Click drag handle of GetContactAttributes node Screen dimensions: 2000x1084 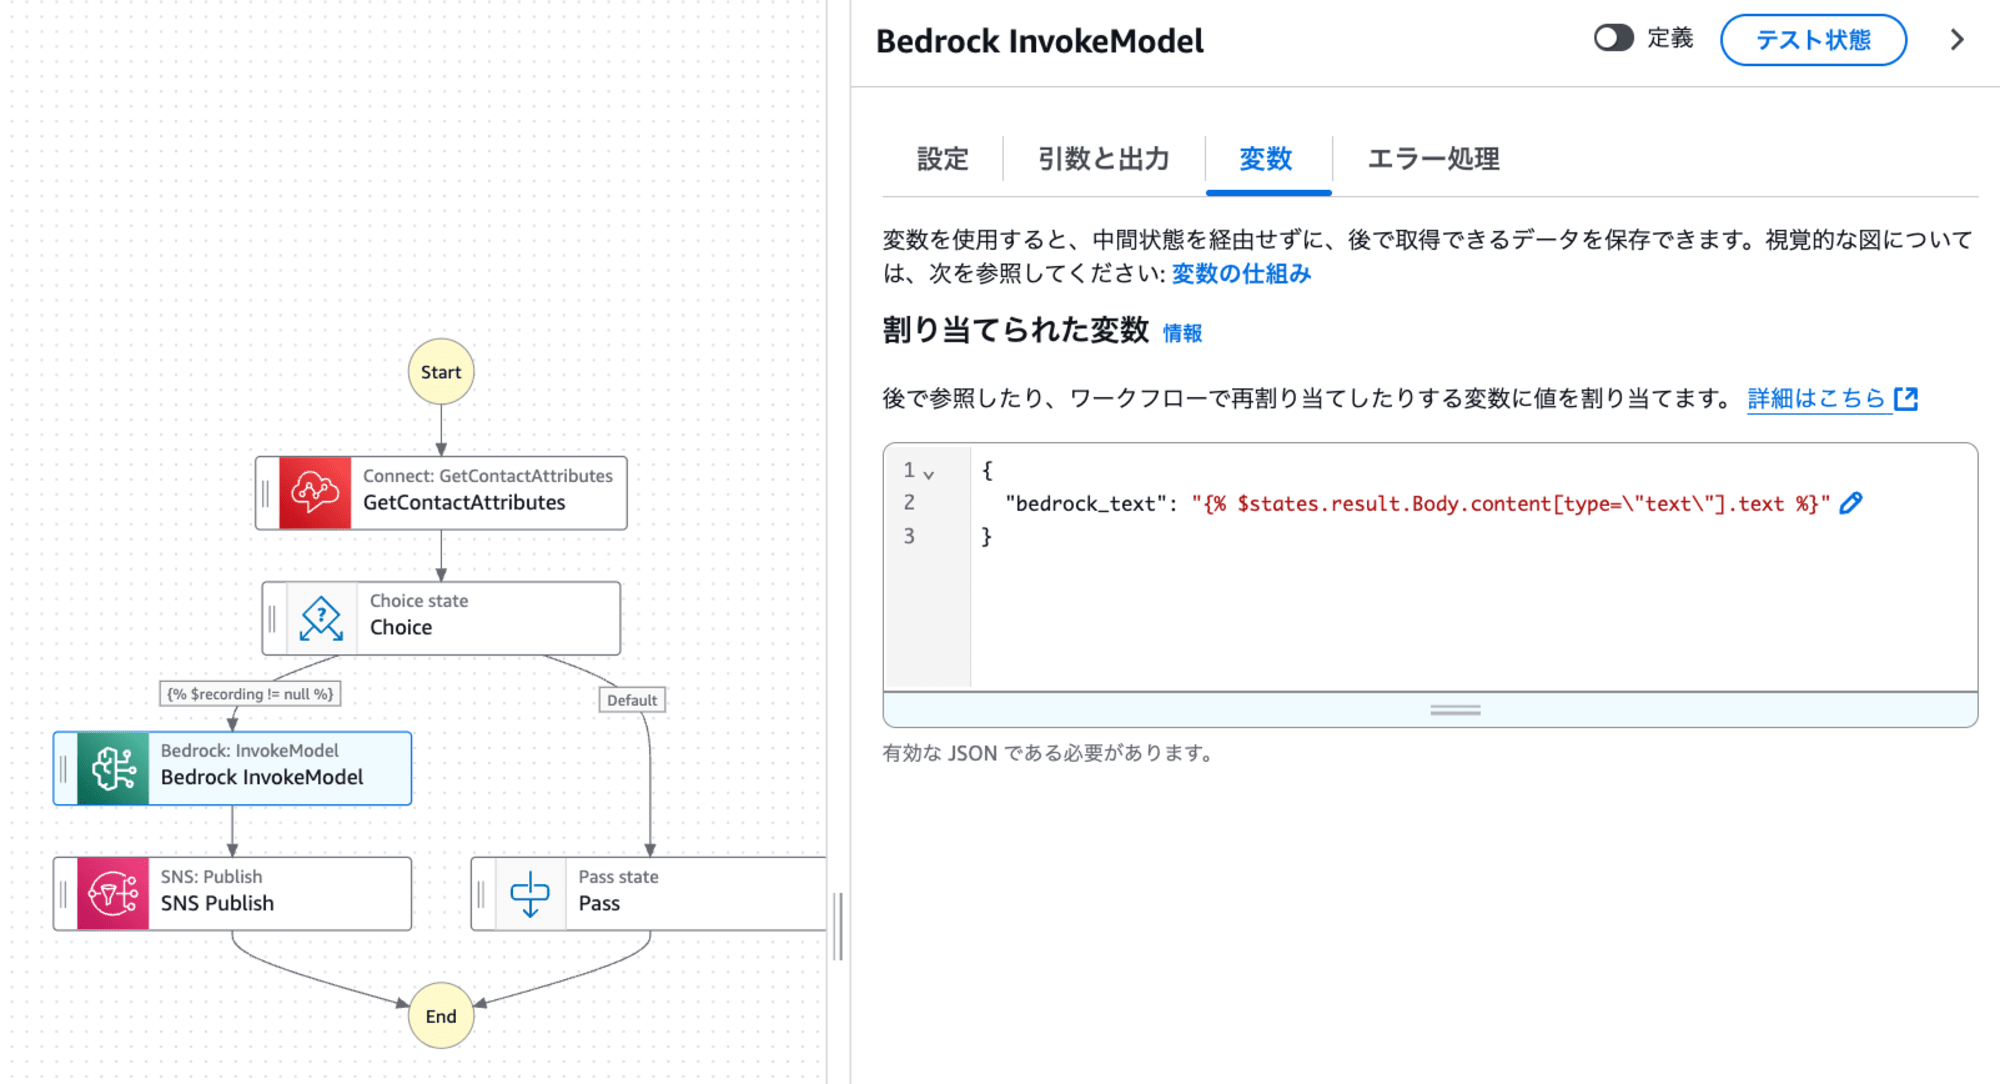point(266,493)
